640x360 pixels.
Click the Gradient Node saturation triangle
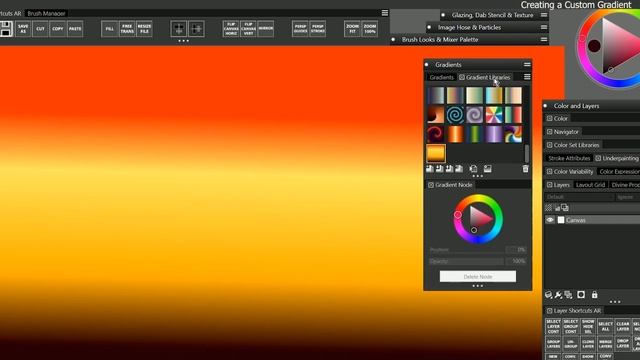coord(479,219)
